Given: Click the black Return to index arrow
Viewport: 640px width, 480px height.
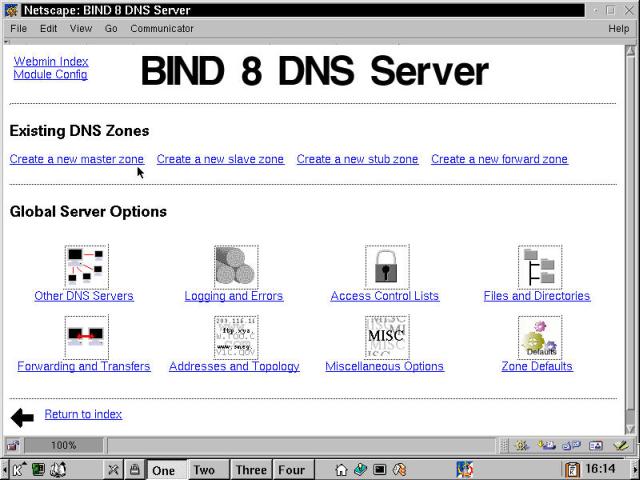Looking at the screenshot, I should pyautogui.click(x=22, y=417).
